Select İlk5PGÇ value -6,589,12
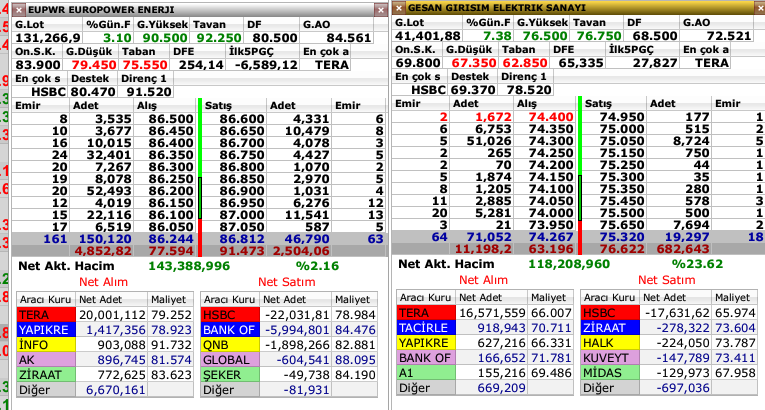The height and width of the screenshot is (410, 765). pos(266,65)
